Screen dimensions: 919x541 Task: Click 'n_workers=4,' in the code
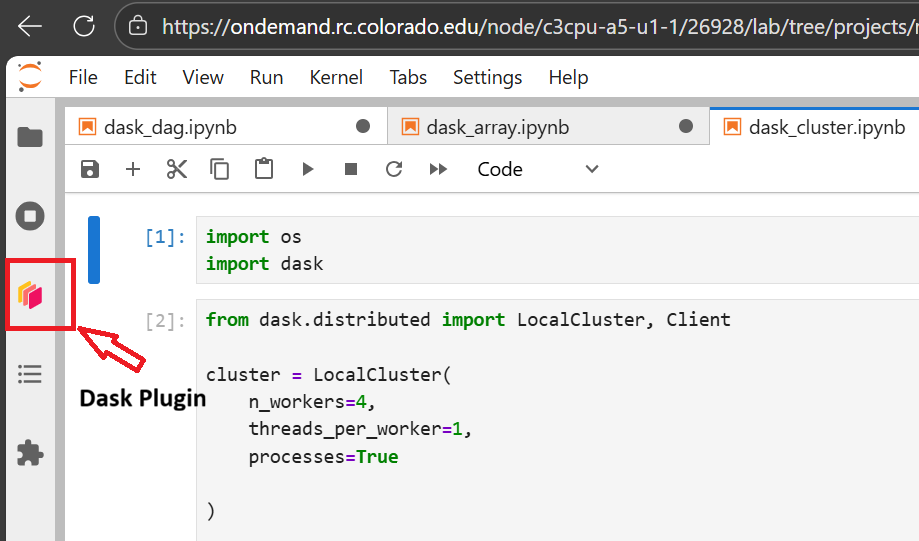pyautogui.click(x=312, y=402)
